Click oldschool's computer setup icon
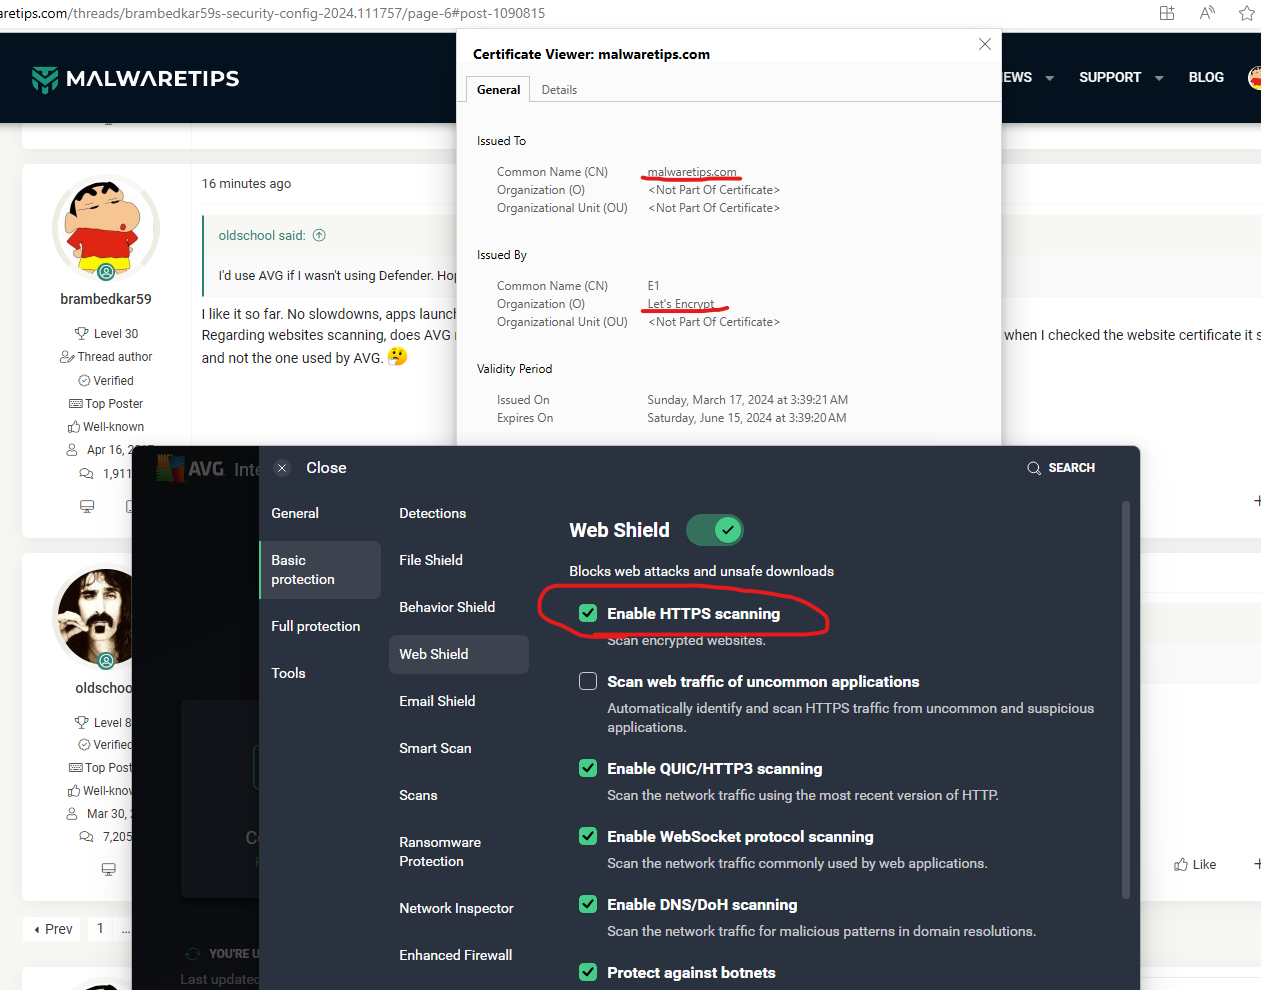 point(108,870)
